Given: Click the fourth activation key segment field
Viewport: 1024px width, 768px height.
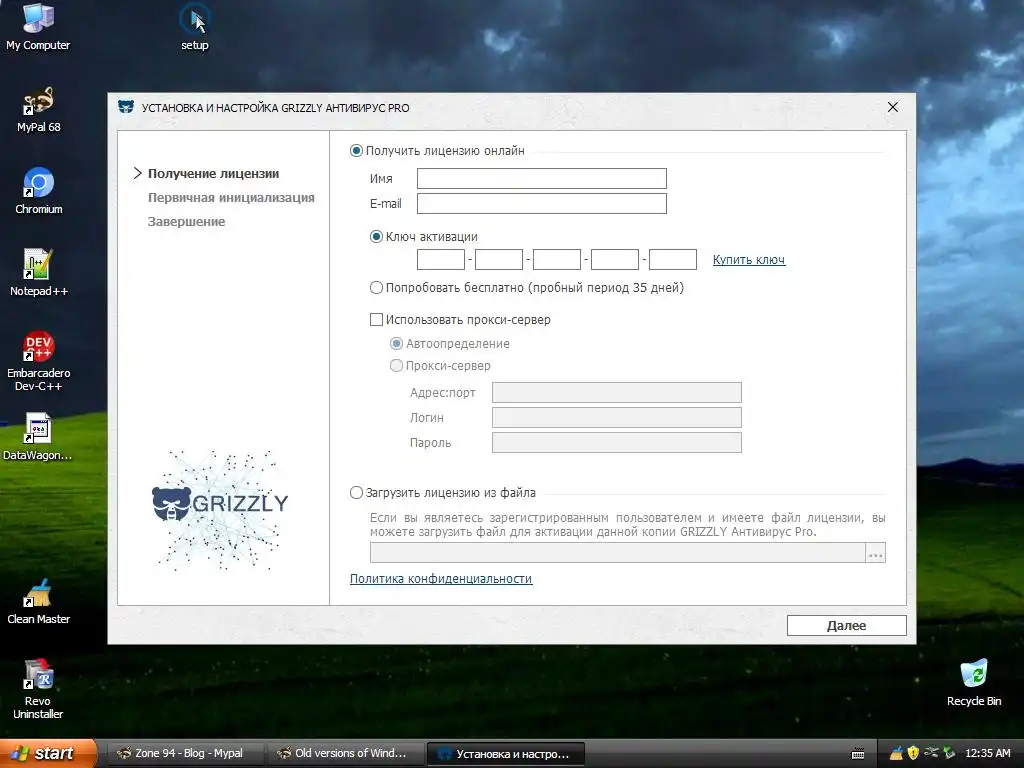Looking at the screenshot, I should tap(615, 259).
